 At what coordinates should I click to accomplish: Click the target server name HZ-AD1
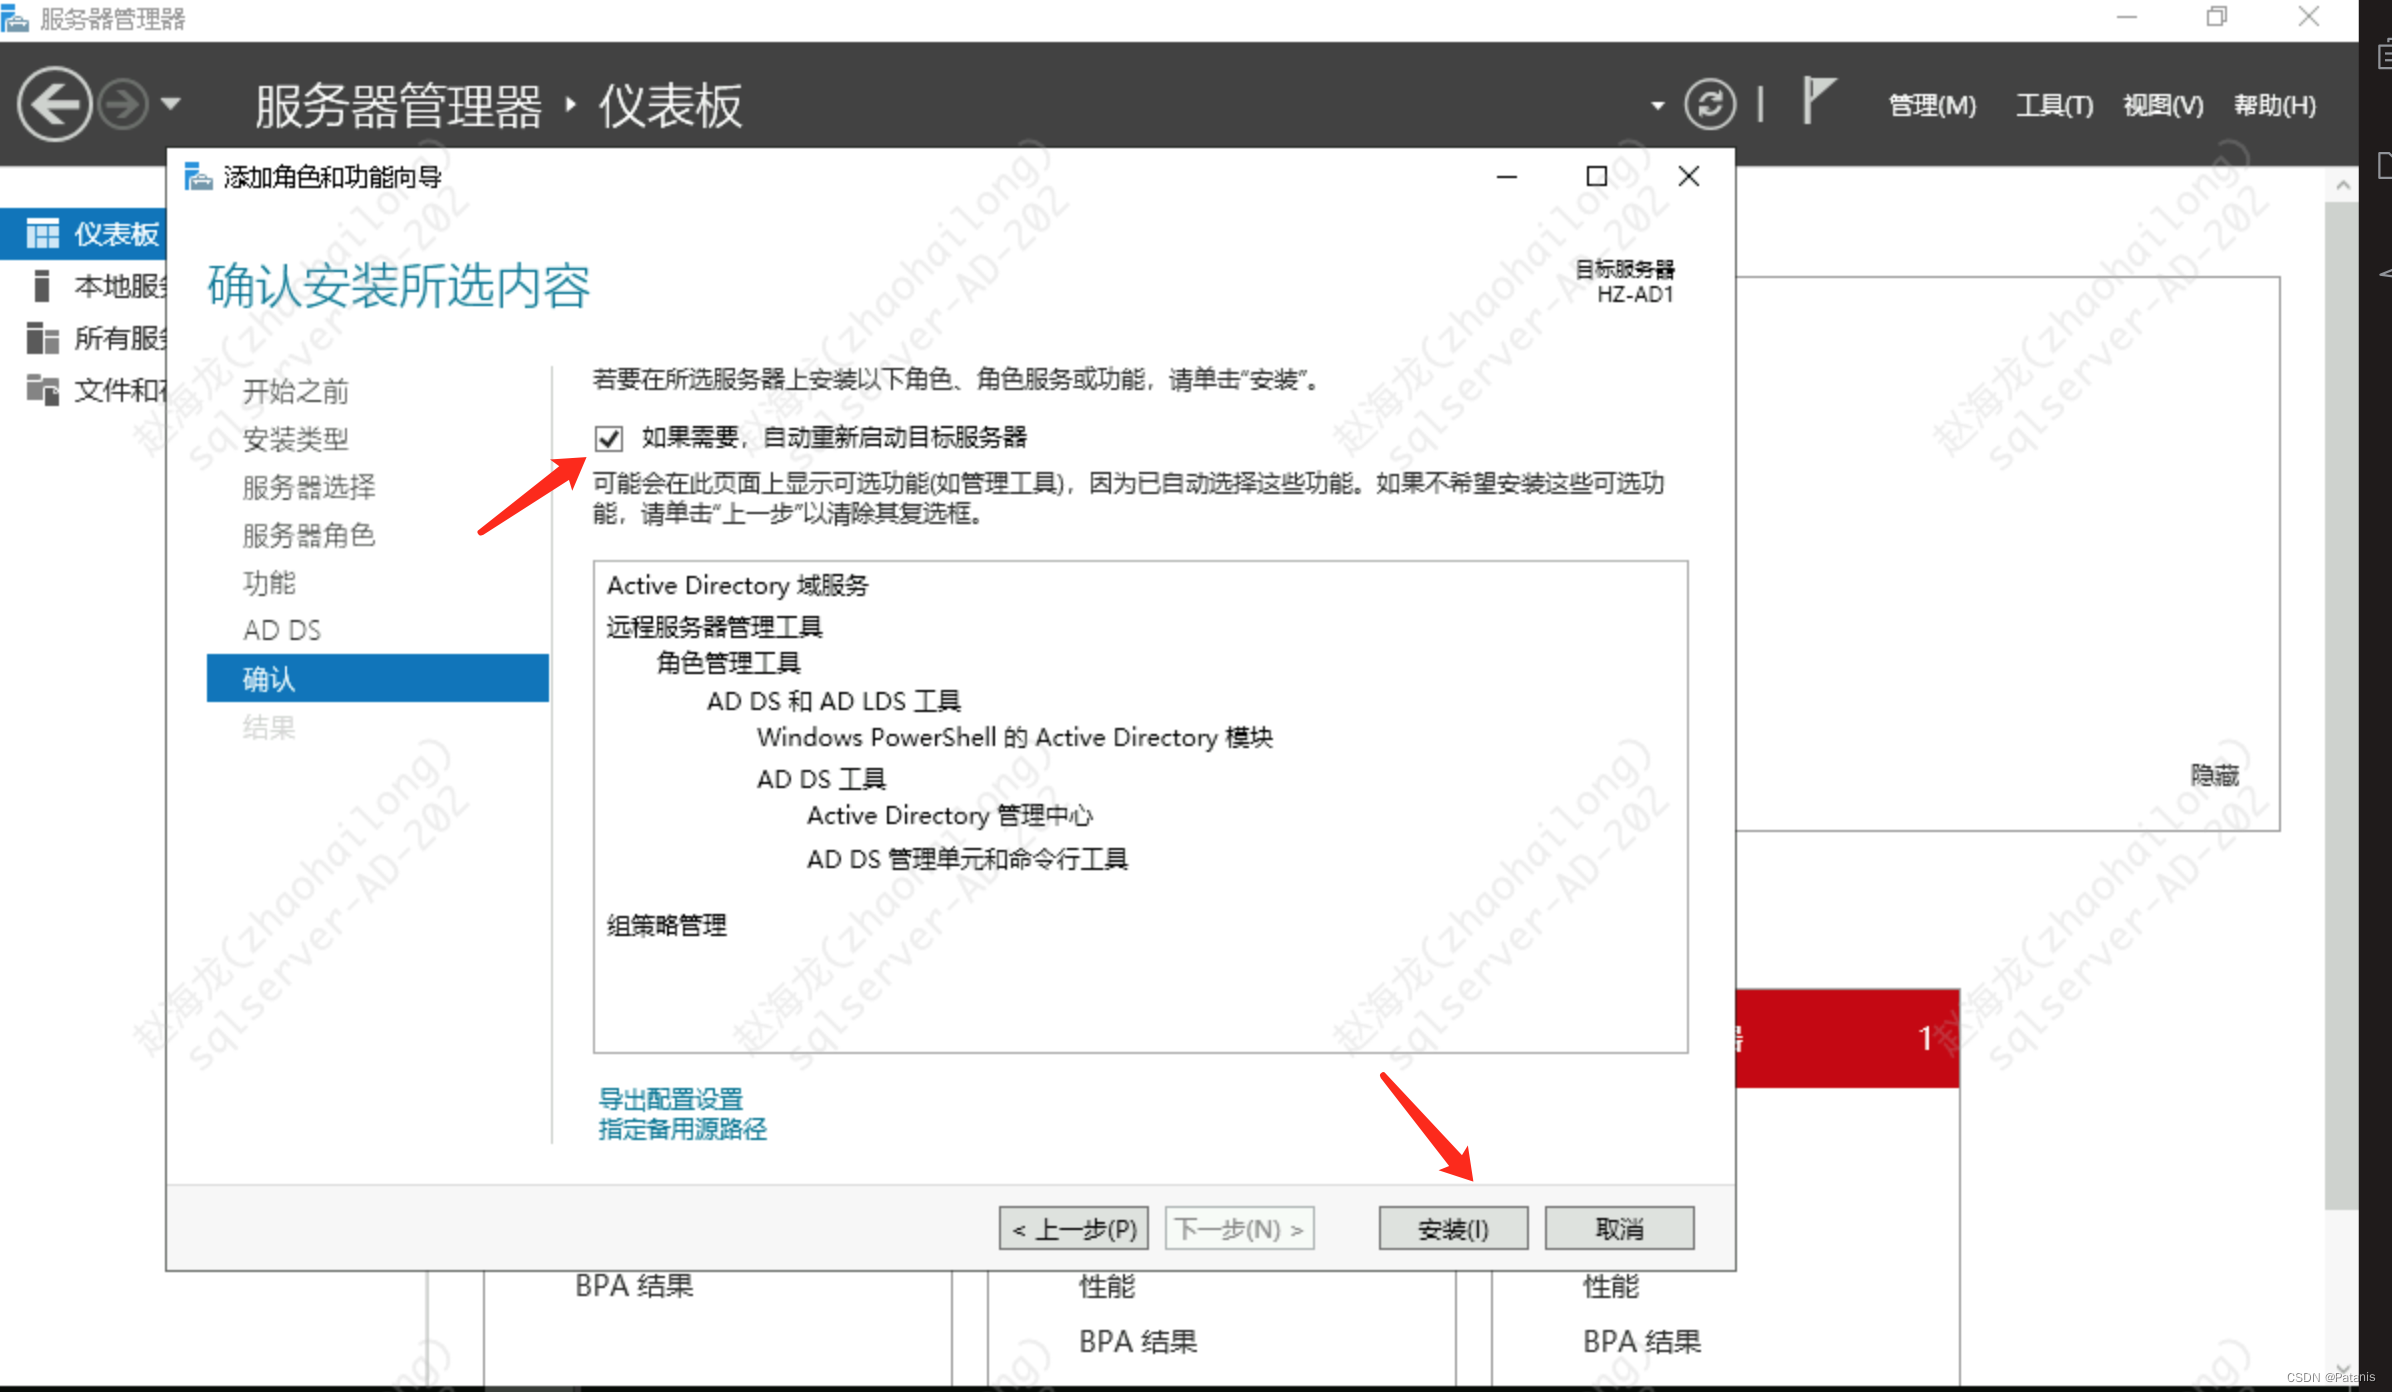tap(1635, 294)
